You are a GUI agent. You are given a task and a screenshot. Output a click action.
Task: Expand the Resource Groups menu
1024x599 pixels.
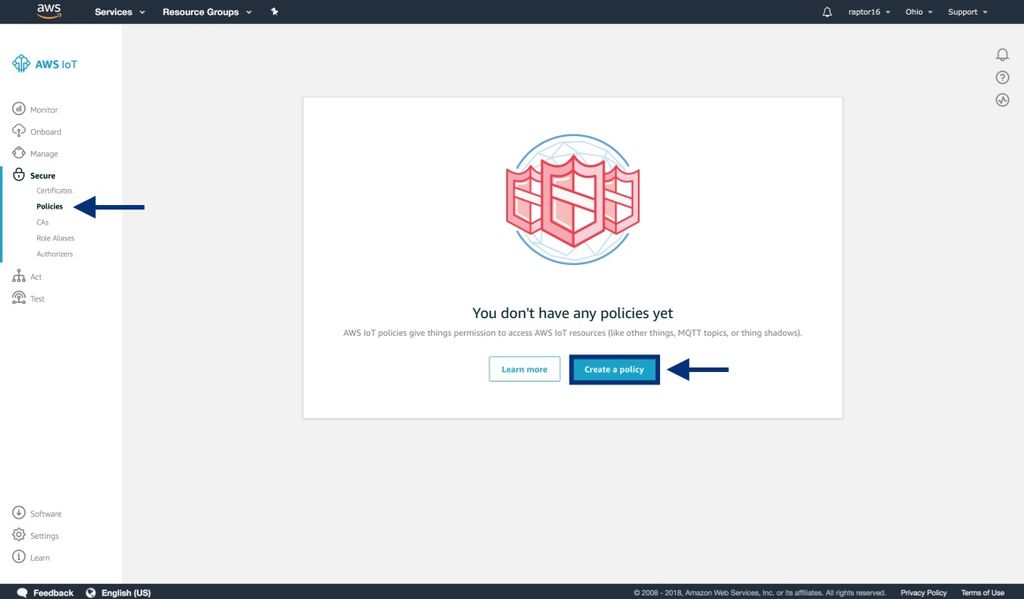point(207,12)
